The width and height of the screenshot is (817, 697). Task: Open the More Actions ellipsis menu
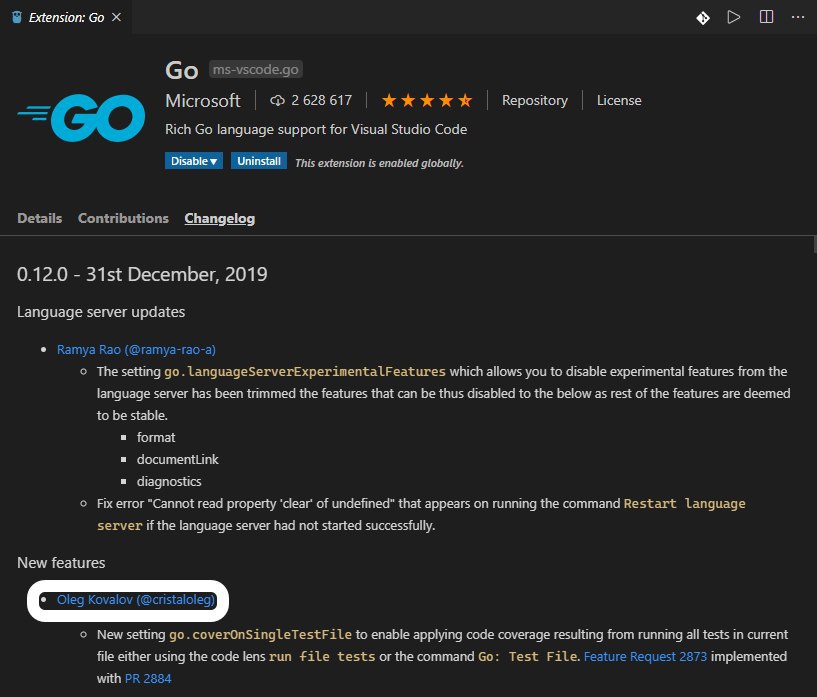click(x=798, y=17)
